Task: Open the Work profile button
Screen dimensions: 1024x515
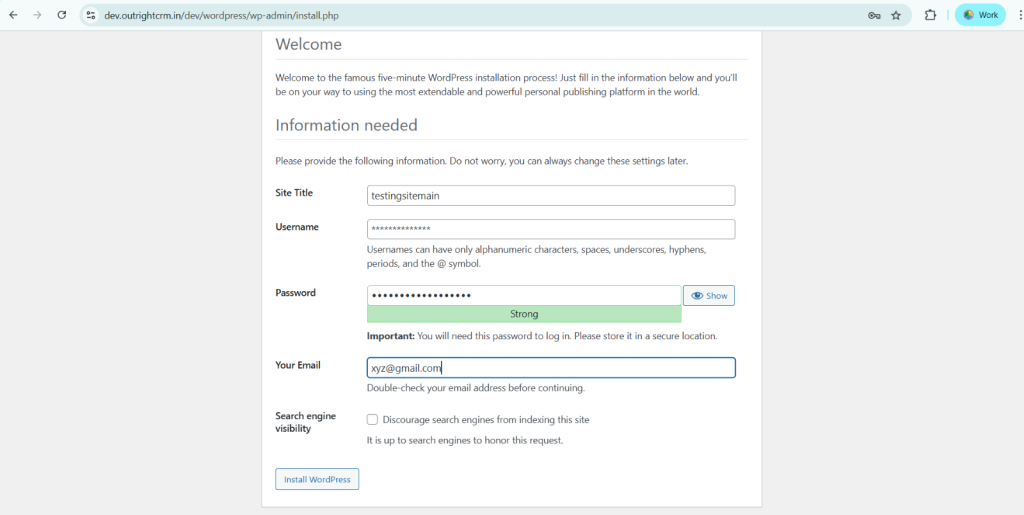Action: click(x=980, y=15)
